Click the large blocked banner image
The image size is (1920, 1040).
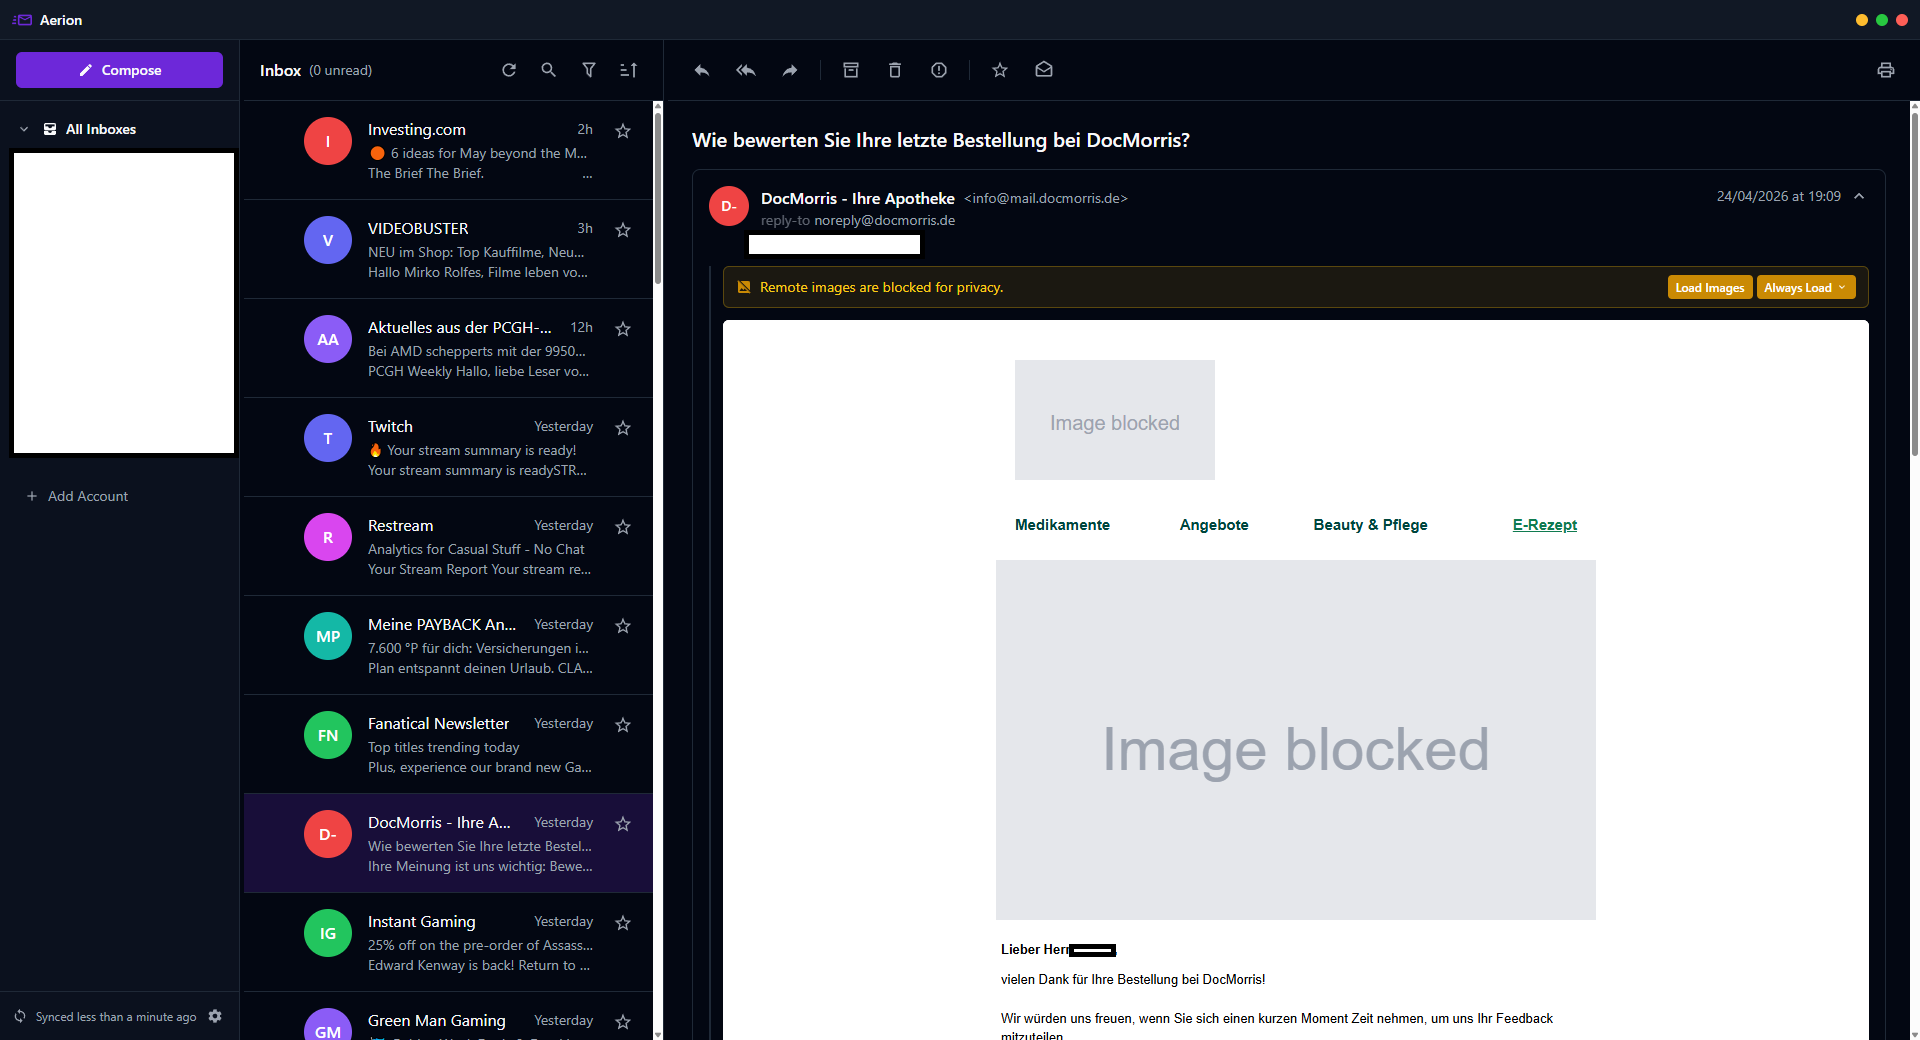pyautogui.click(x=1296, y=740)
